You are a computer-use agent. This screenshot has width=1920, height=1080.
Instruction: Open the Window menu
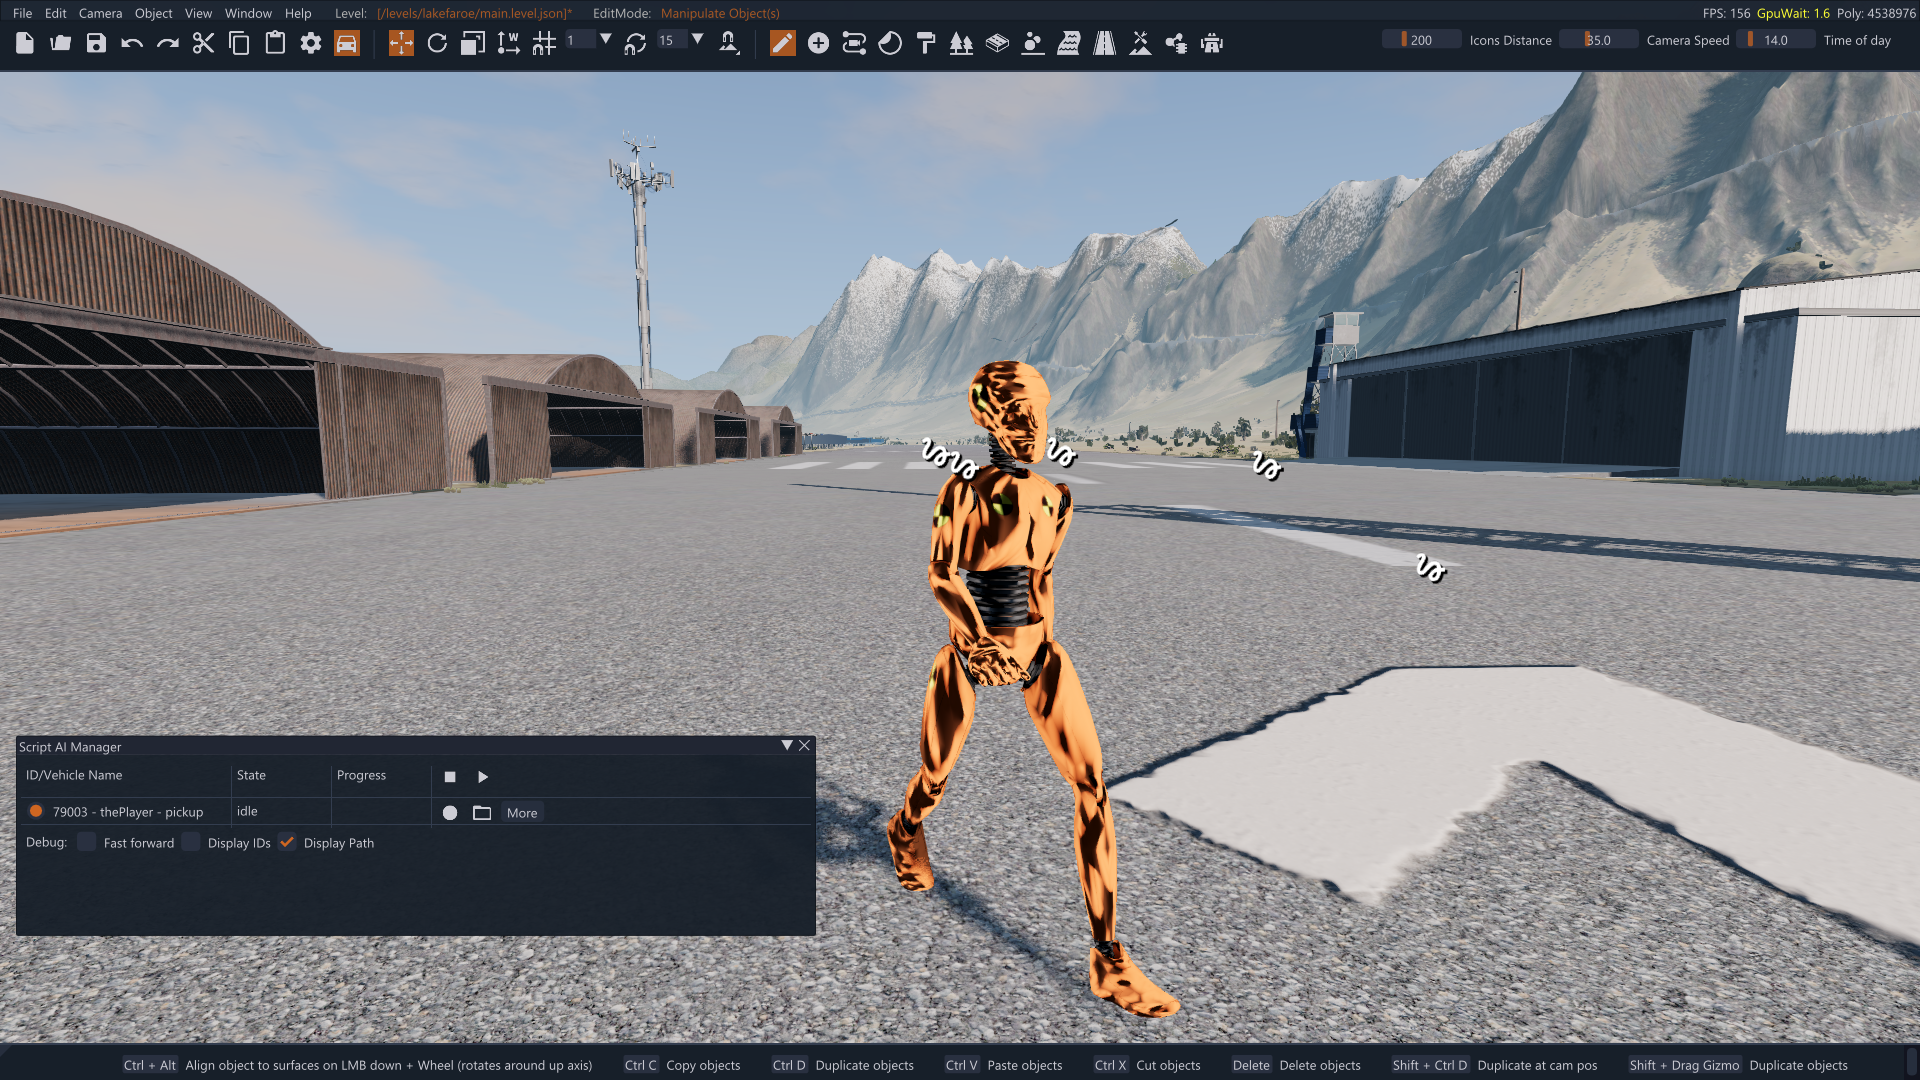pyautogui.click(x=248, y=13)
